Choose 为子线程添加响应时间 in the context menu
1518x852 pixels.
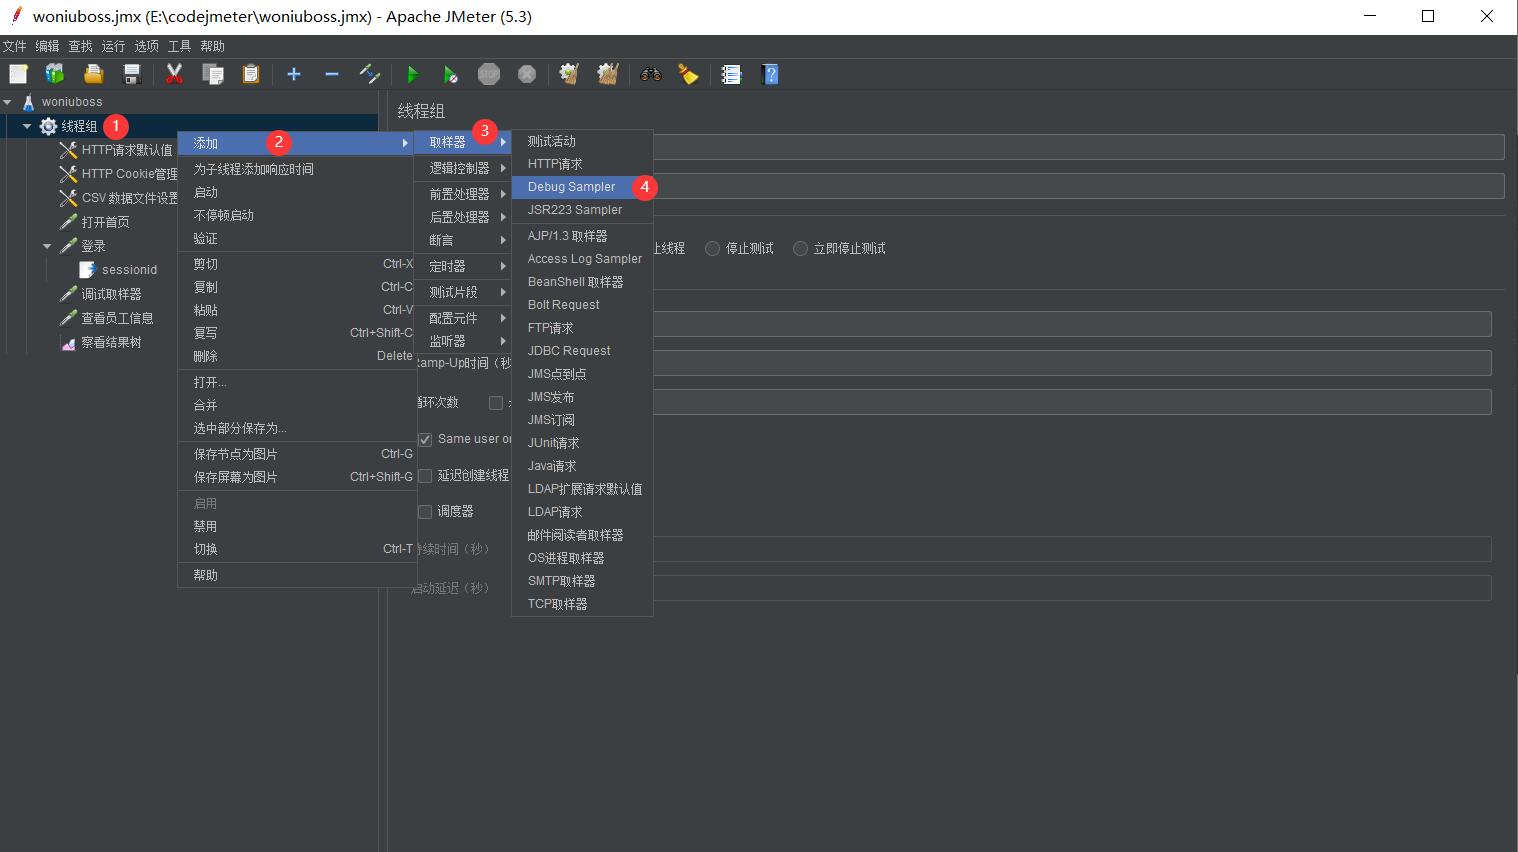pyautogui.click(x=296, y=169)
